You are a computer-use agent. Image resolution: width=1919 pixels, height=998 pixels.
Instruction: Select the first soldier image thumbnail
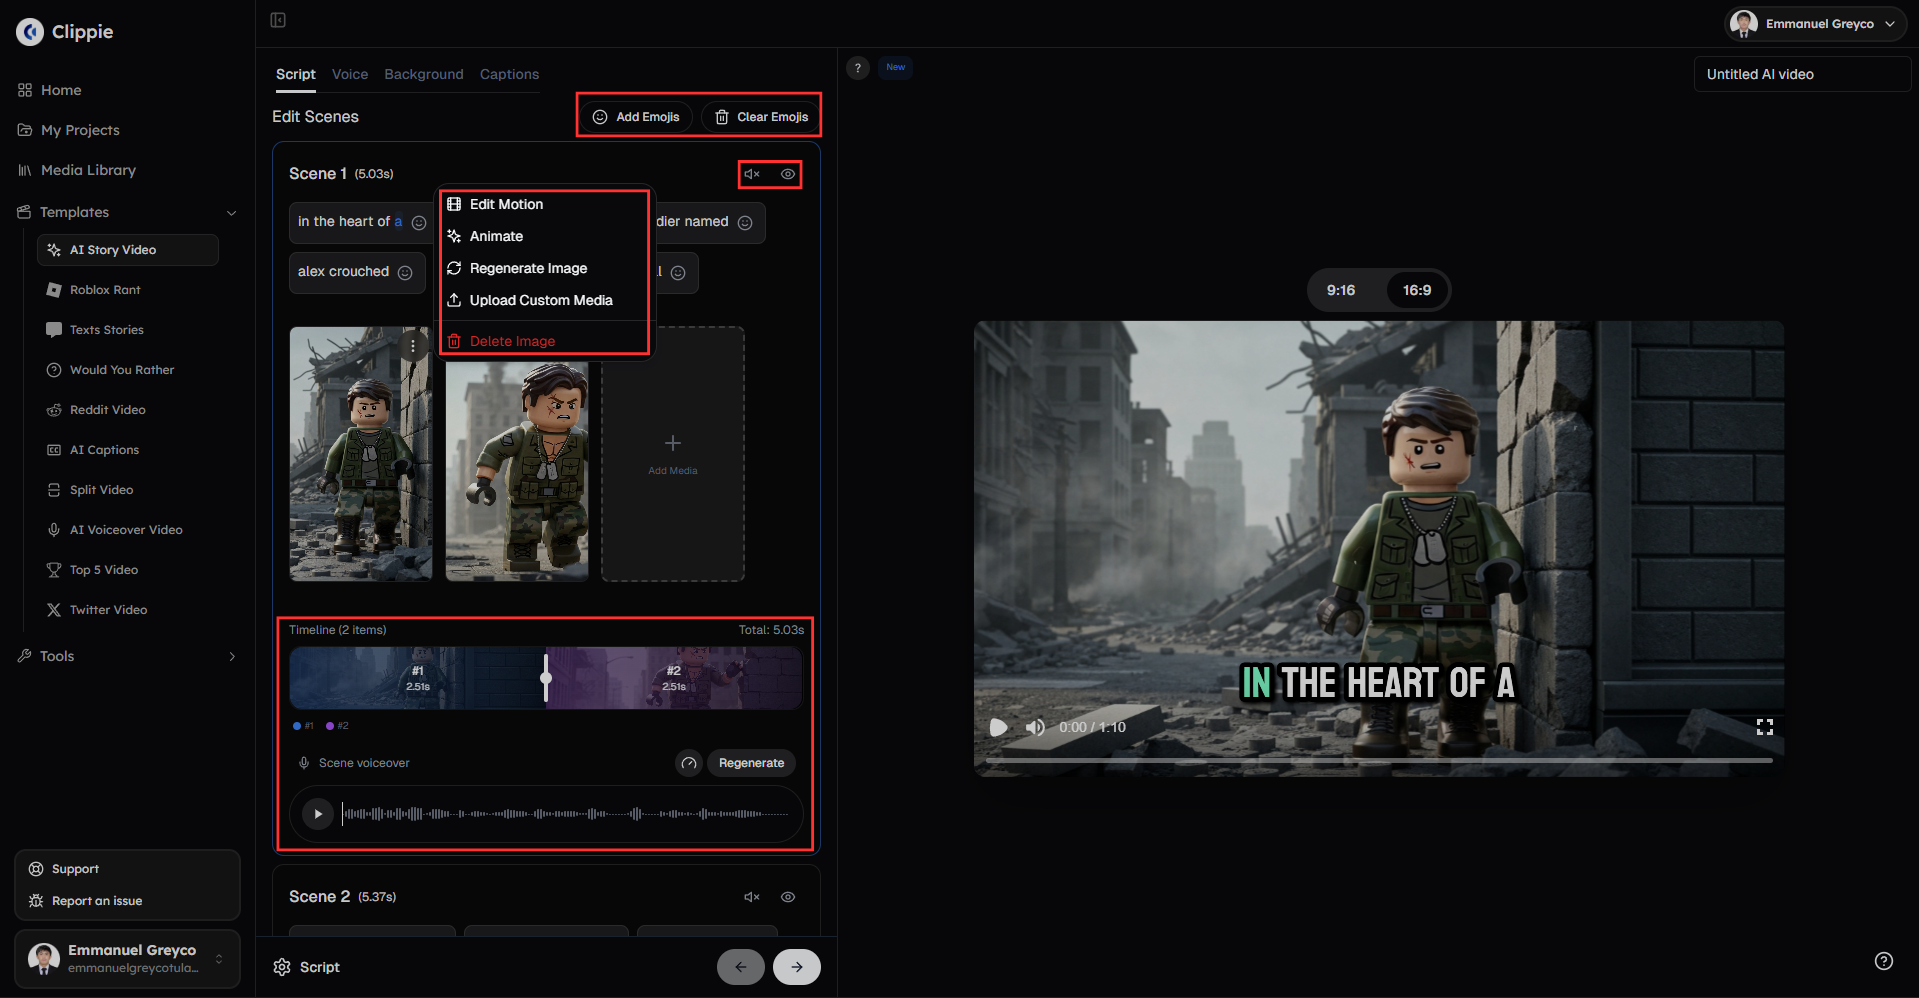361,454
